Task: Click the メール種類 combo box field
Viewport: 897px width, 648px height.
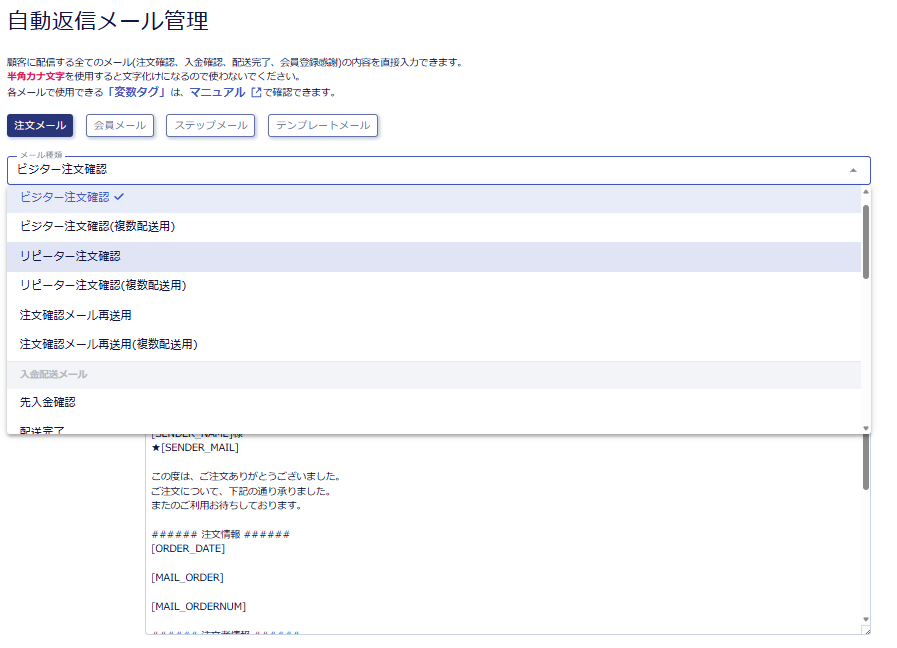Action: click(x=430, y=170)
